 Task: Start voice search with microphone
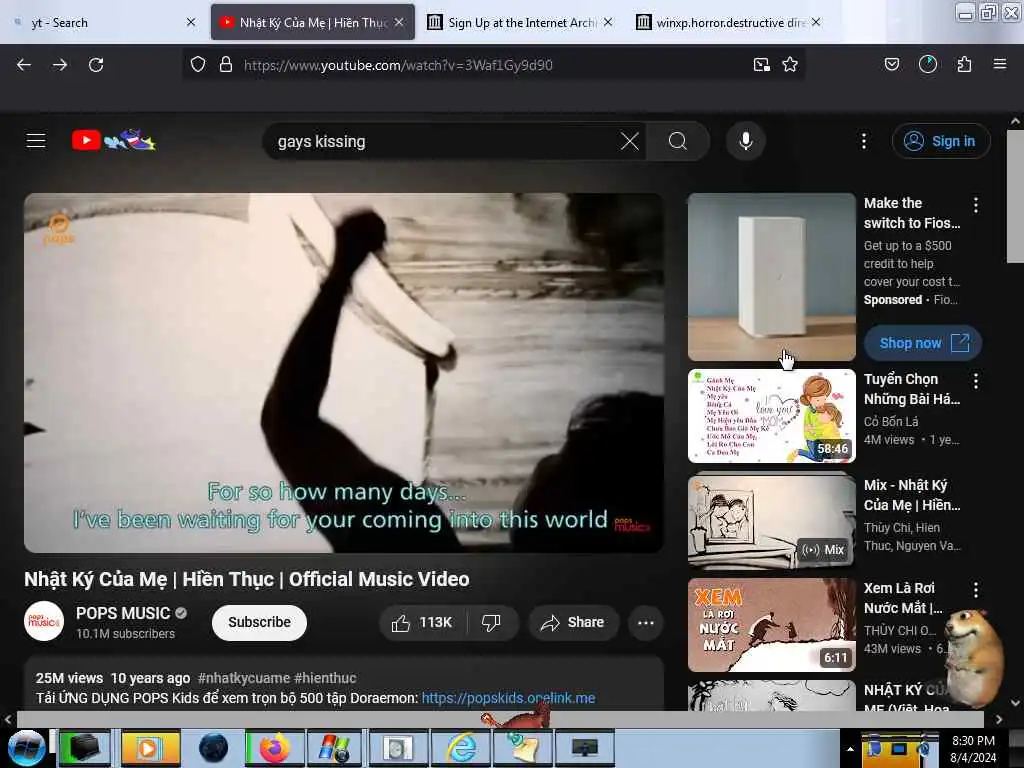point(746,141)
